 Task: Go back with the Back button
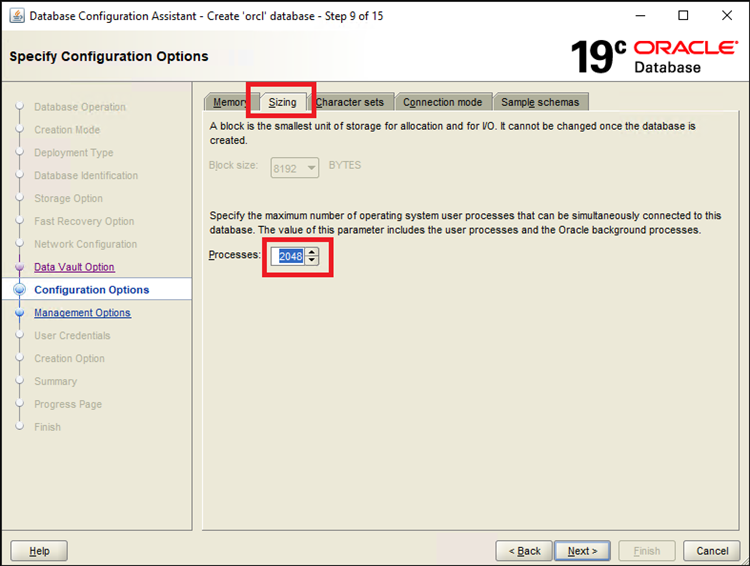(524, 551)
